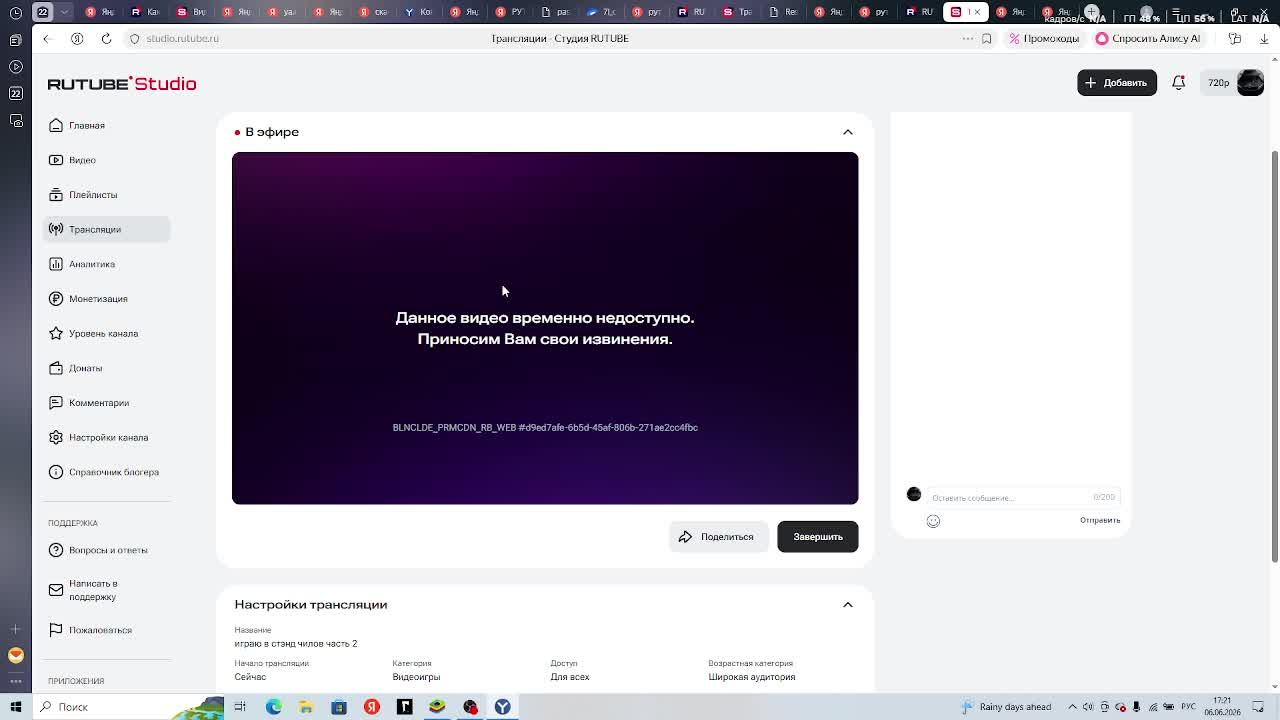The height and width of the screenshot is (720, 1280).
Task: Click the Настройки канала gear icon
Action: [x=56, y=437]
